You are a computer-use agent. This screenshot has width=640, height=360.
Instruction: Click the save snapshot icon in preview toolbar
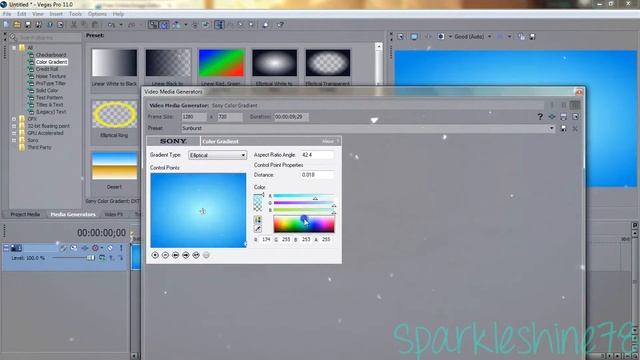pyautogui.click(x=532, y=37)
